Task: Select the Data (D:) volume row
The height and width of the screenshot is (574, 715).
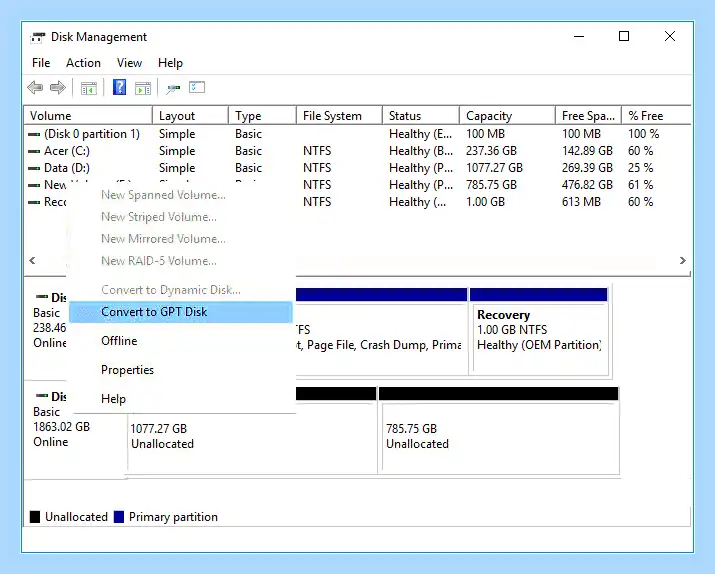Action: tap(357, 168)
